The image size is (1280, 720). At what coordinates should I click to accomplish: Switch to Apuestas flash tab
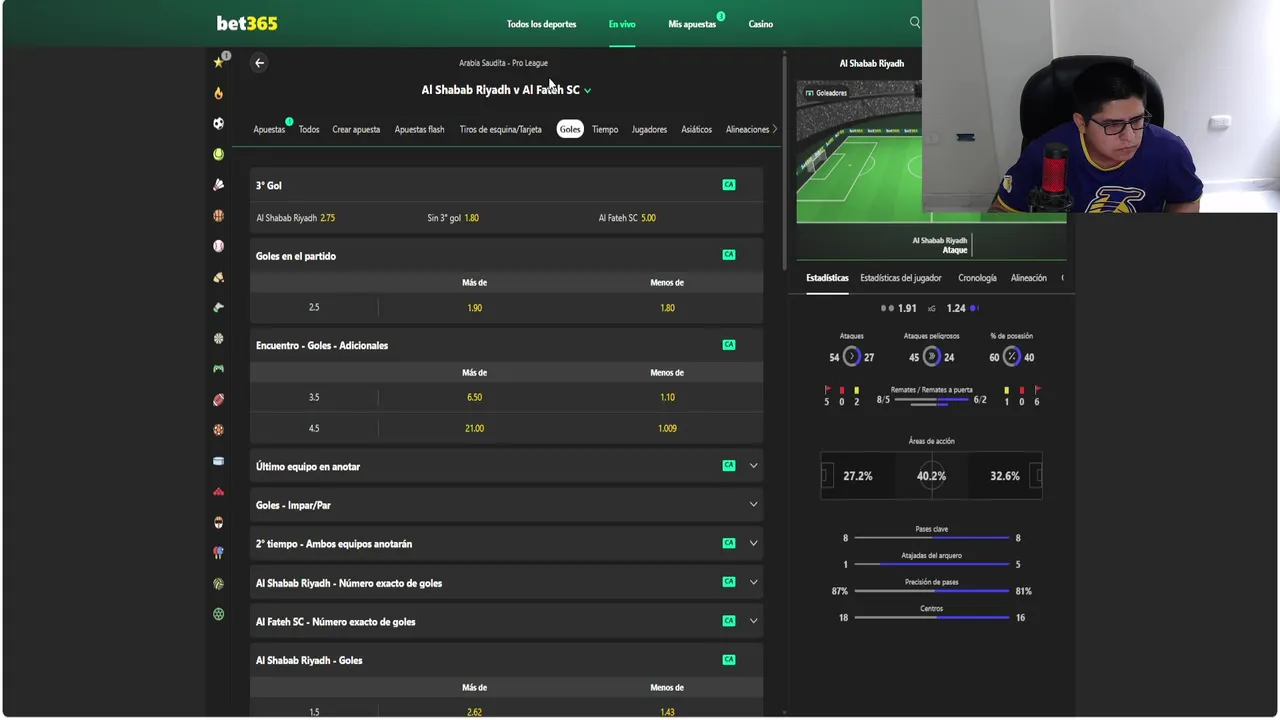coord(419,129)
